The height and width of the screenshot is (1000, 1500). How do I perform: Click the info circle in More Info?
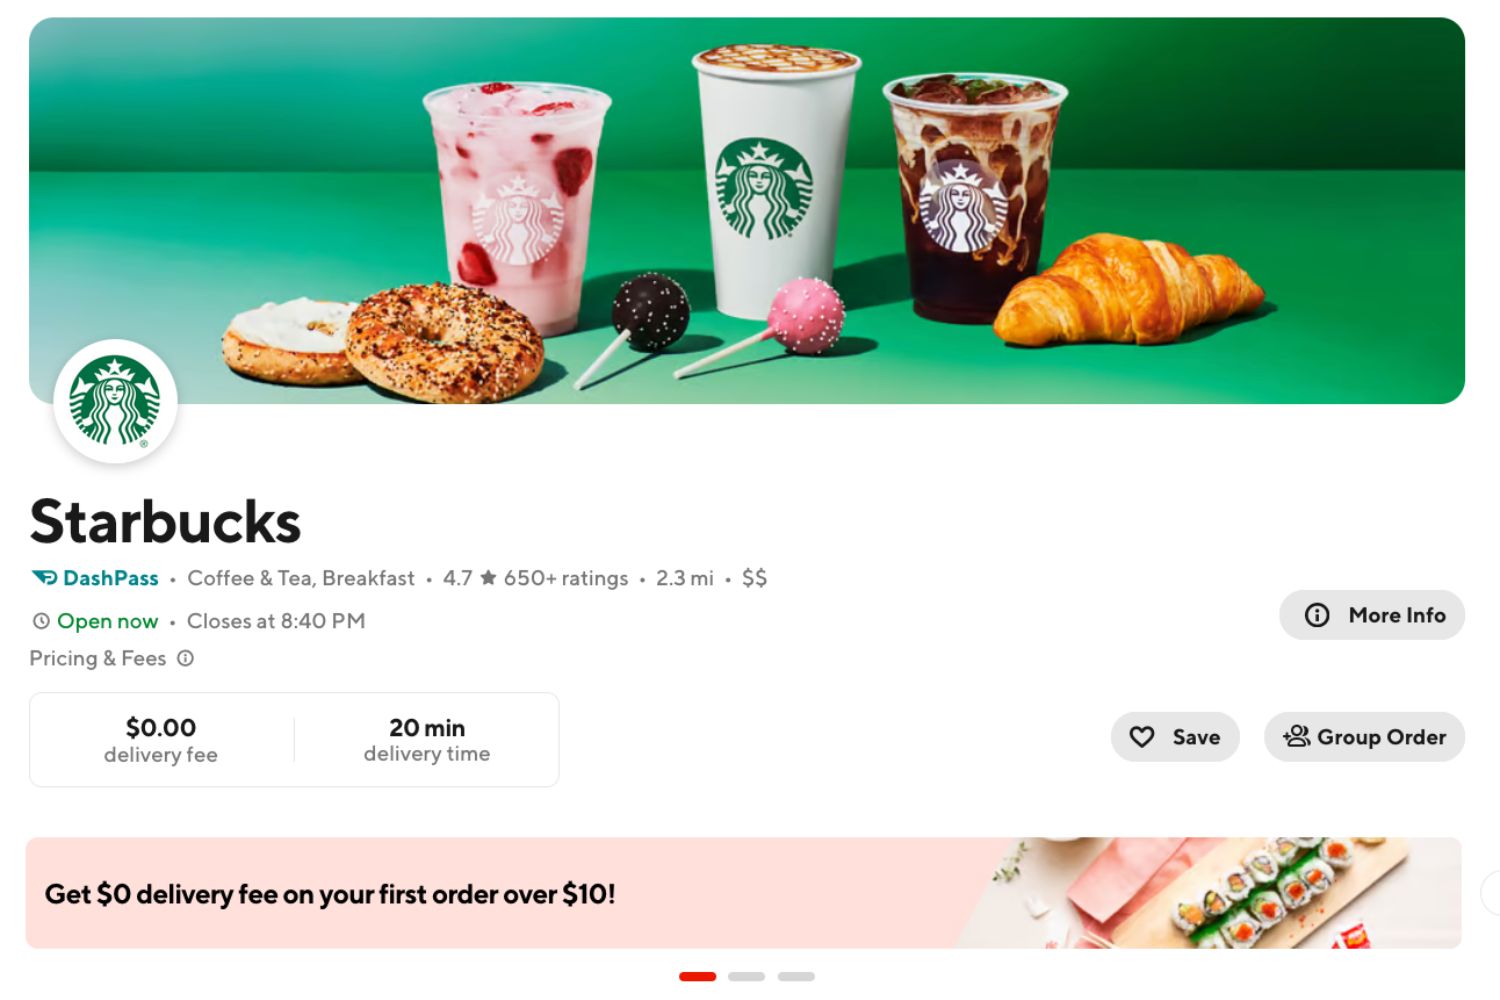[x=1317, y=615]
